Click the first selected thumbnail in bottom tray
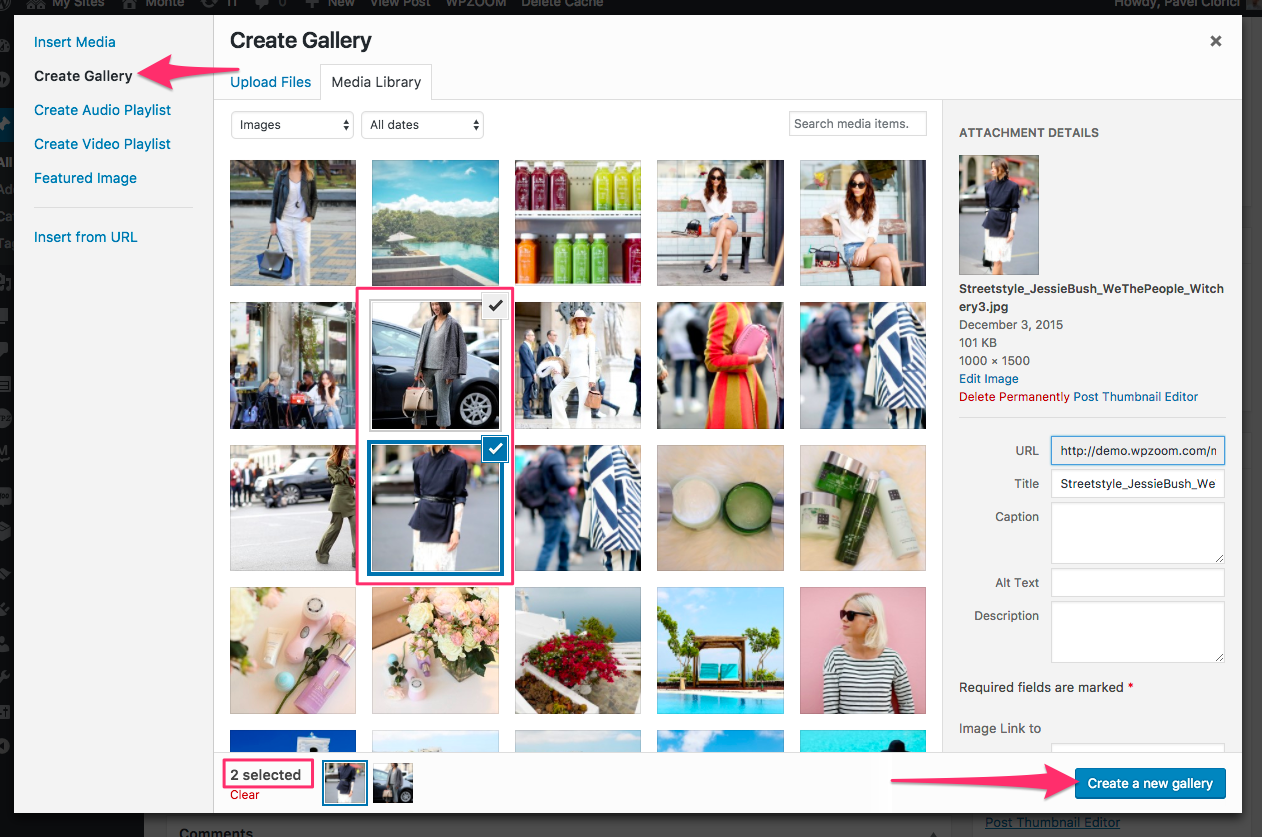Viewport: 1262px width, 837px height. [345, 783]
